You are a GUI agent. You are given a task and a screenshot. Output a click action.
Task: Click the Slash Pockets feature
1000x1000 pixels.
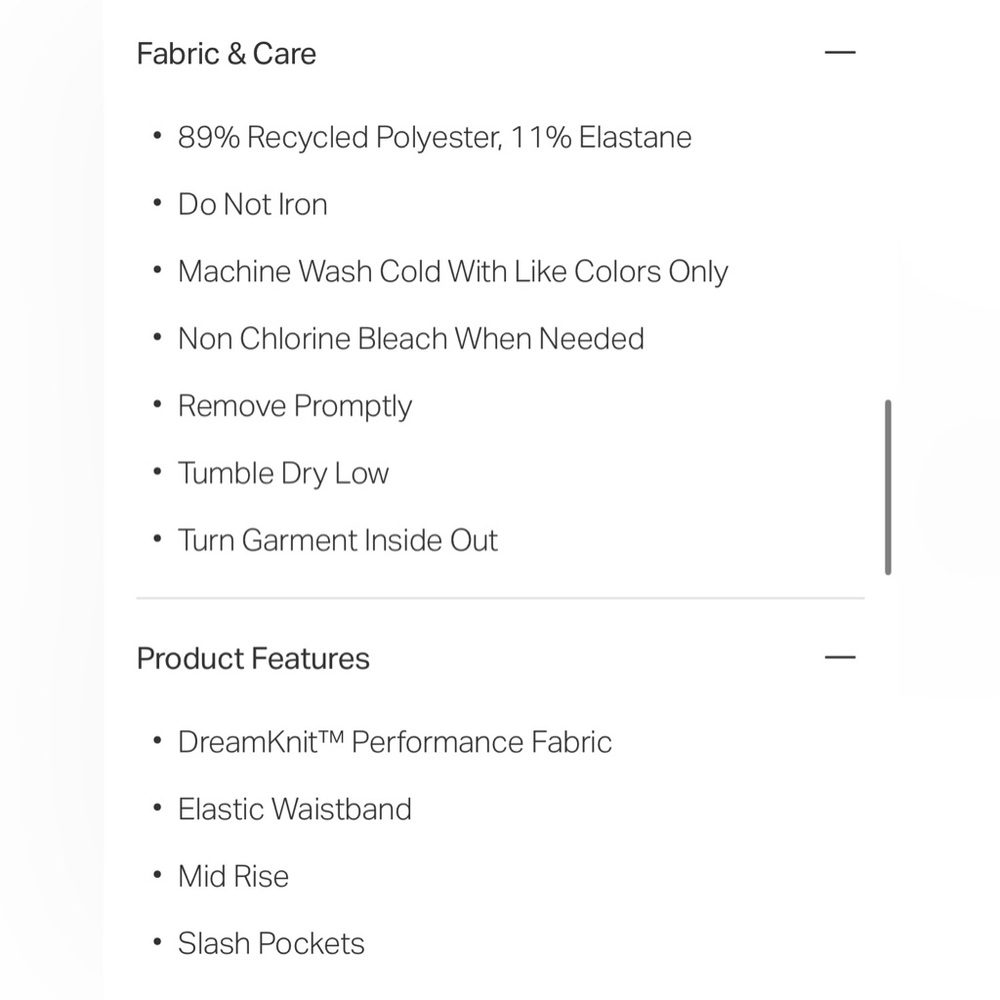(x=271, y=944)
